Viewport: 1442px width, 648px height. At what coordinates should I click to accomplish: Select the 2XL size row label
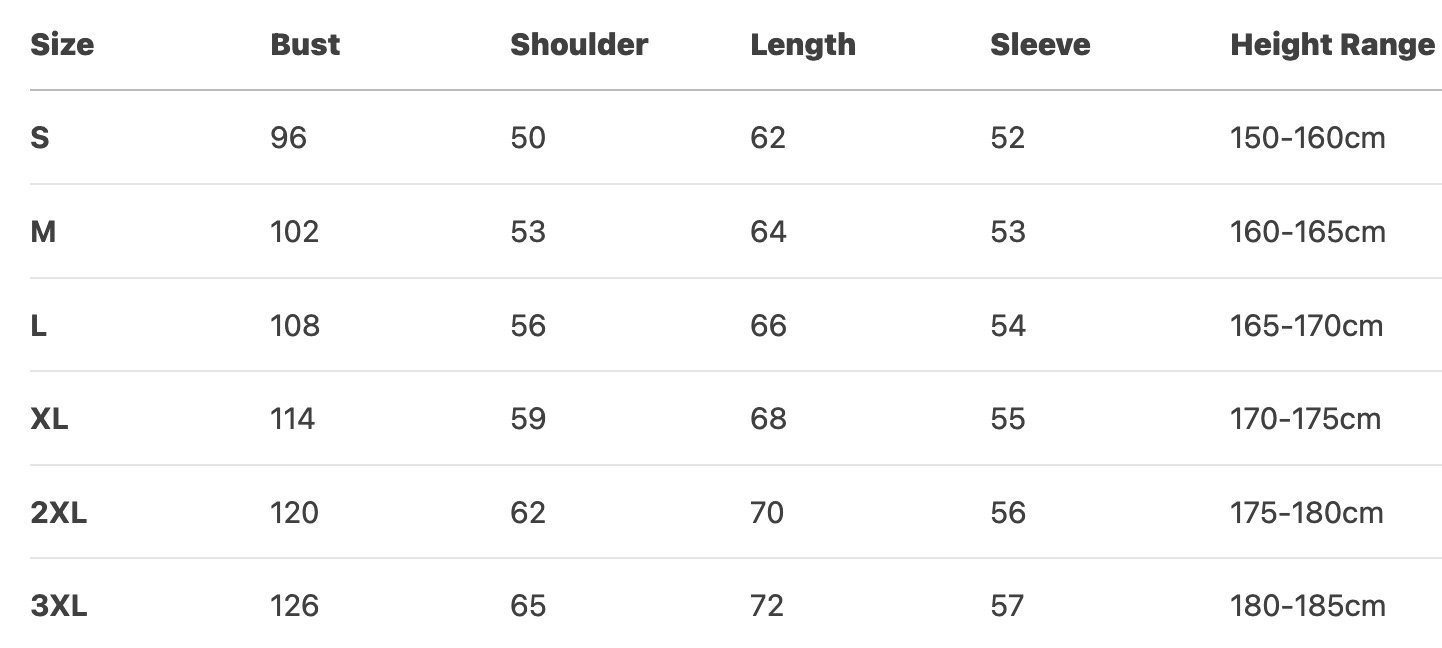[59, 513]
